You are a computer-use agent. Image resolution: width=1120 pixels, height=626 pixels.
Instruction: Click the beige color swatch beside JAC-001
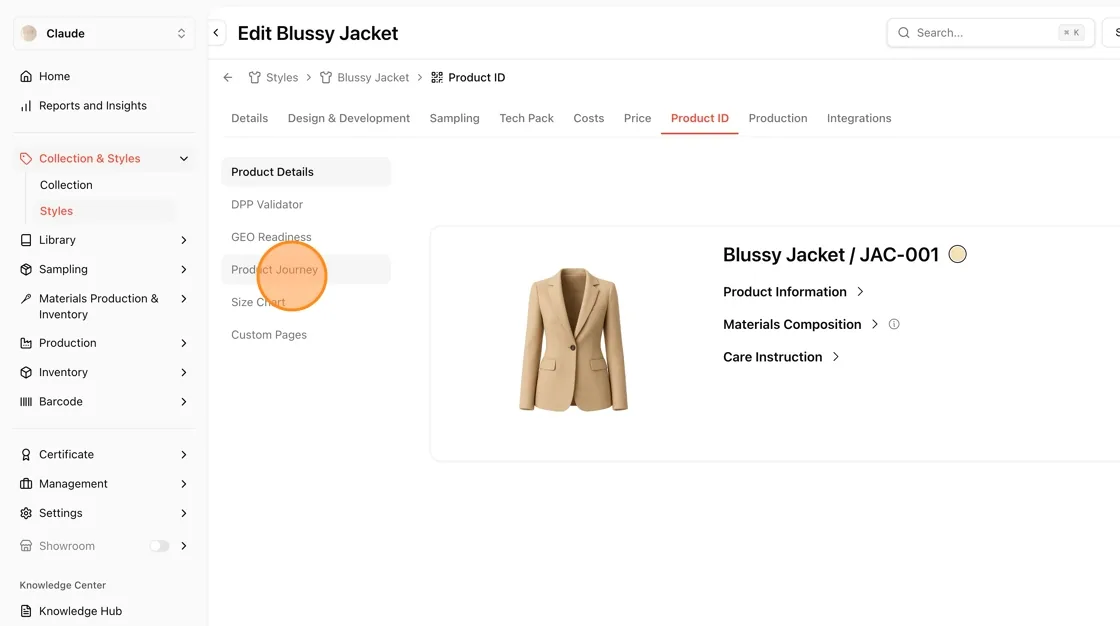[957, 254]
